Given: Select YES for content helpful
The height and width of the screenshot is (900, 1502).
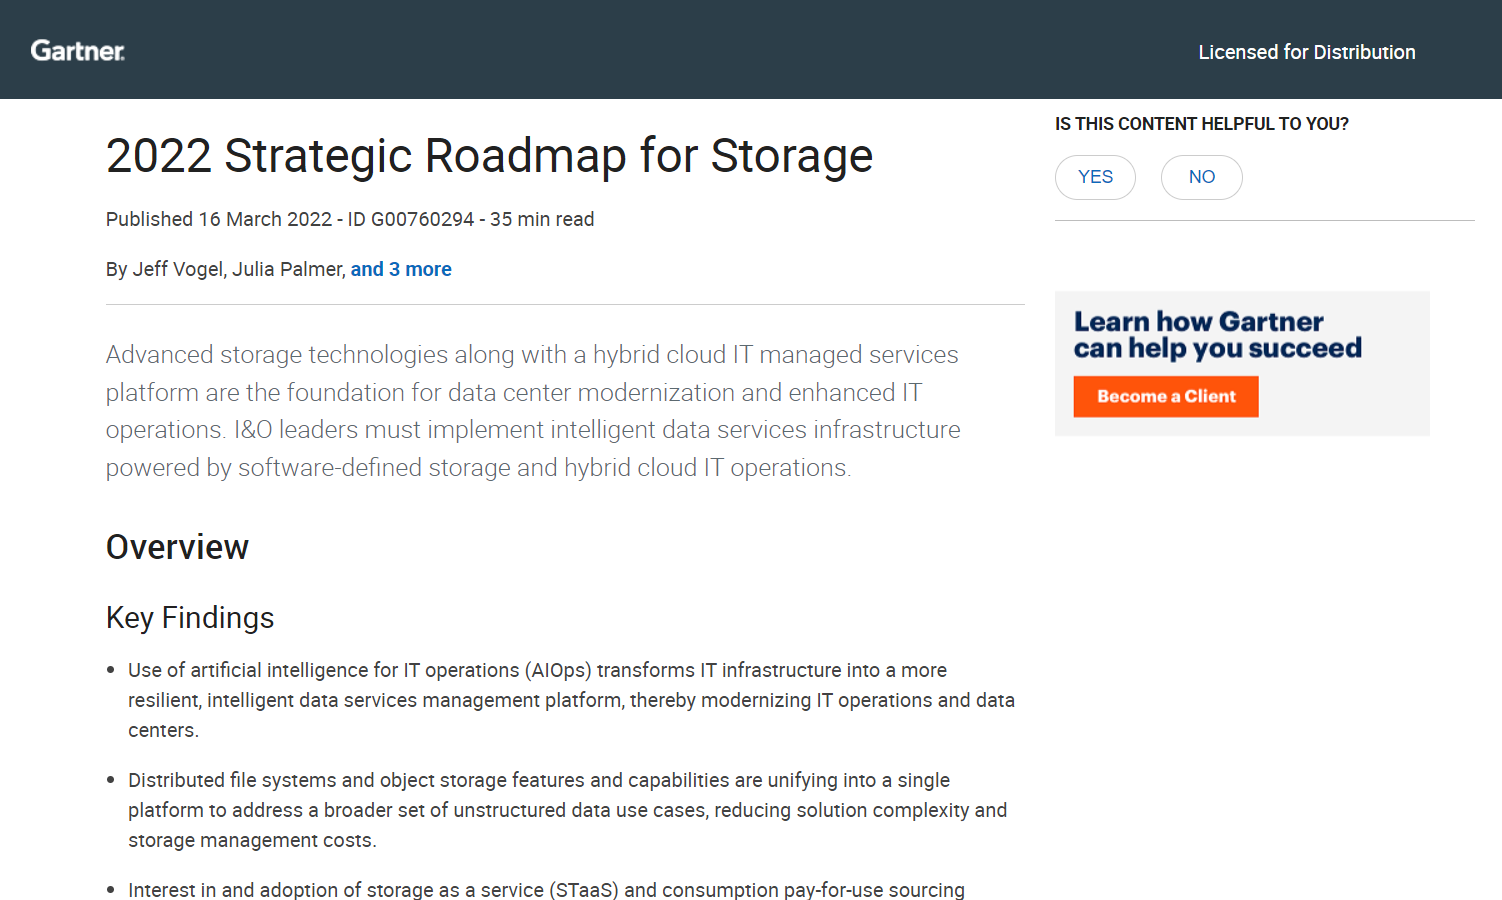Looking at the screenshot, I should pos(1095,177).
